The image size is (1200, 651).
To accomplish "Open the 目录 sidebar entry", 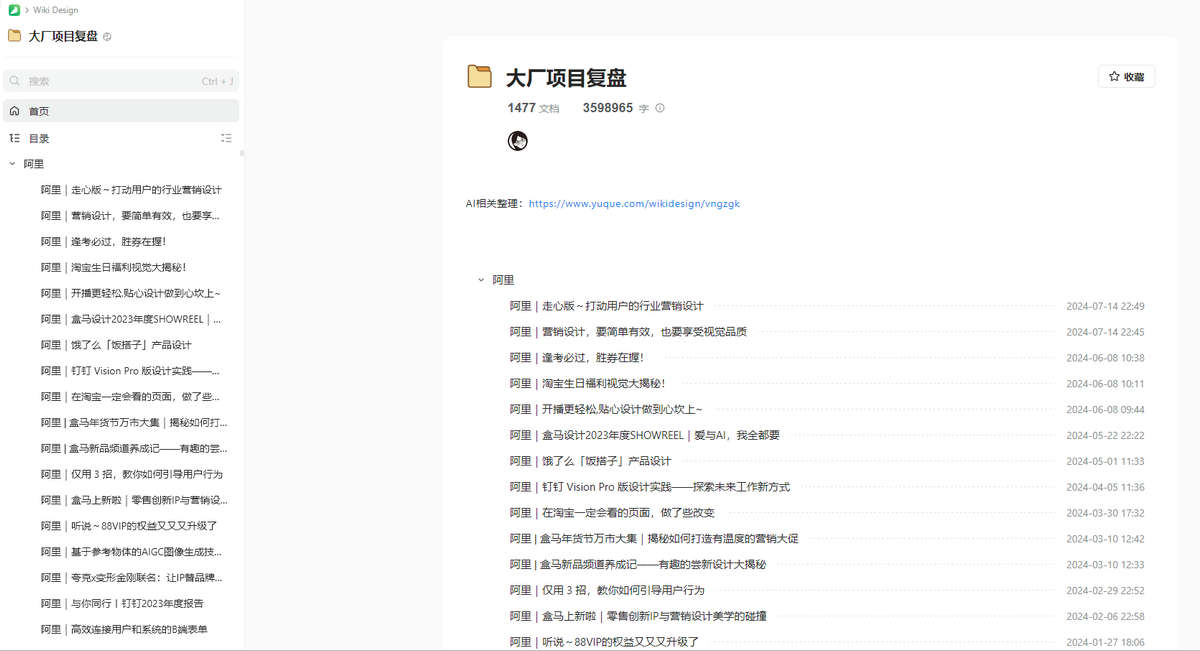I will point(39,138).
